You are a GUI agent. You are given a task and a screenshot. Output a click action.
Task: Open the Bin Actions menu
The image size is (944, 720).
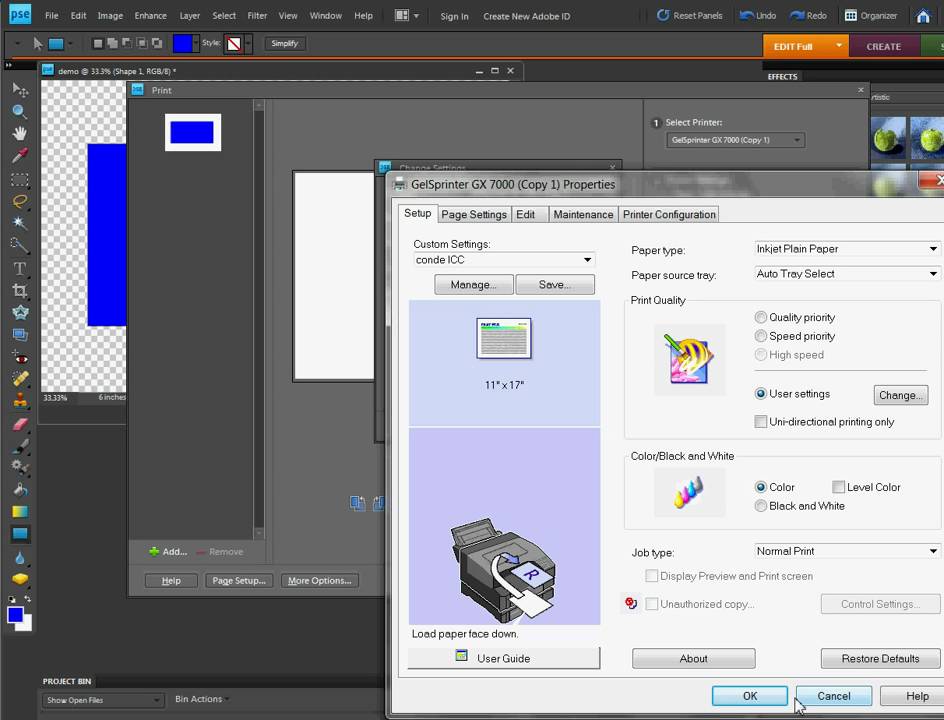[202, 699]
